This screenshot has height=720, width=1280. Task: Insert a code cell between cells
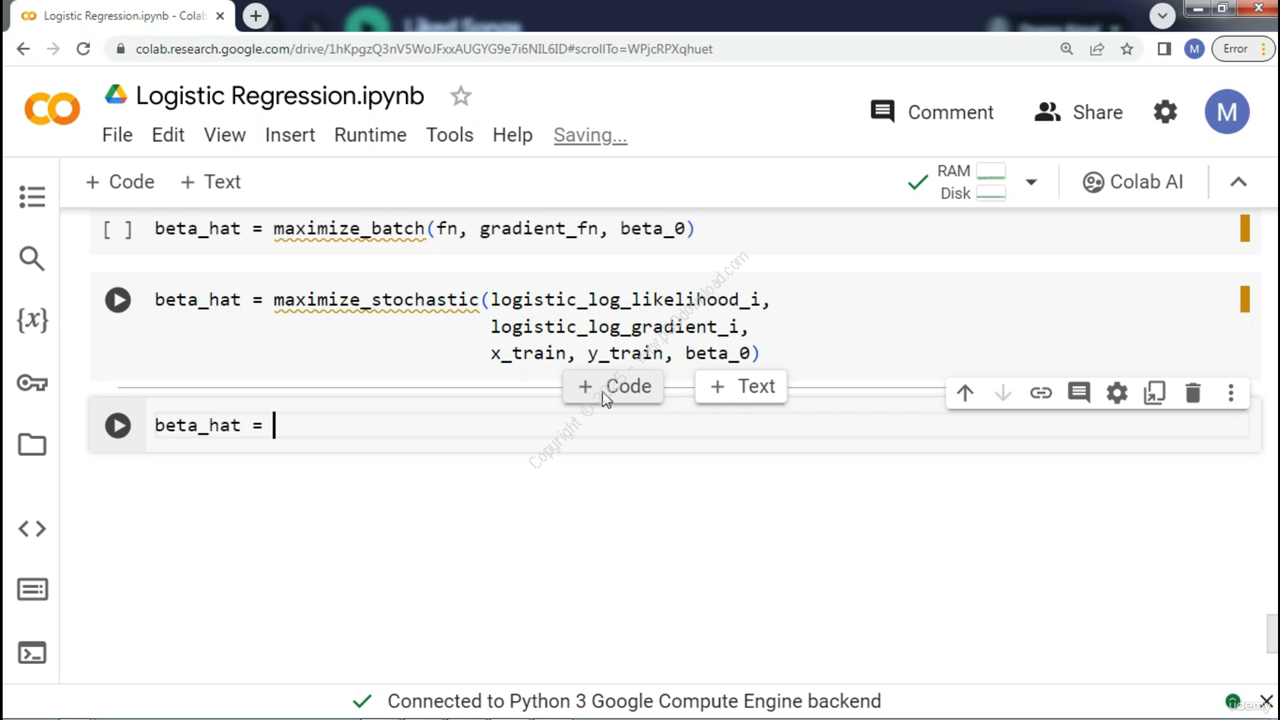tap(614, 386)
